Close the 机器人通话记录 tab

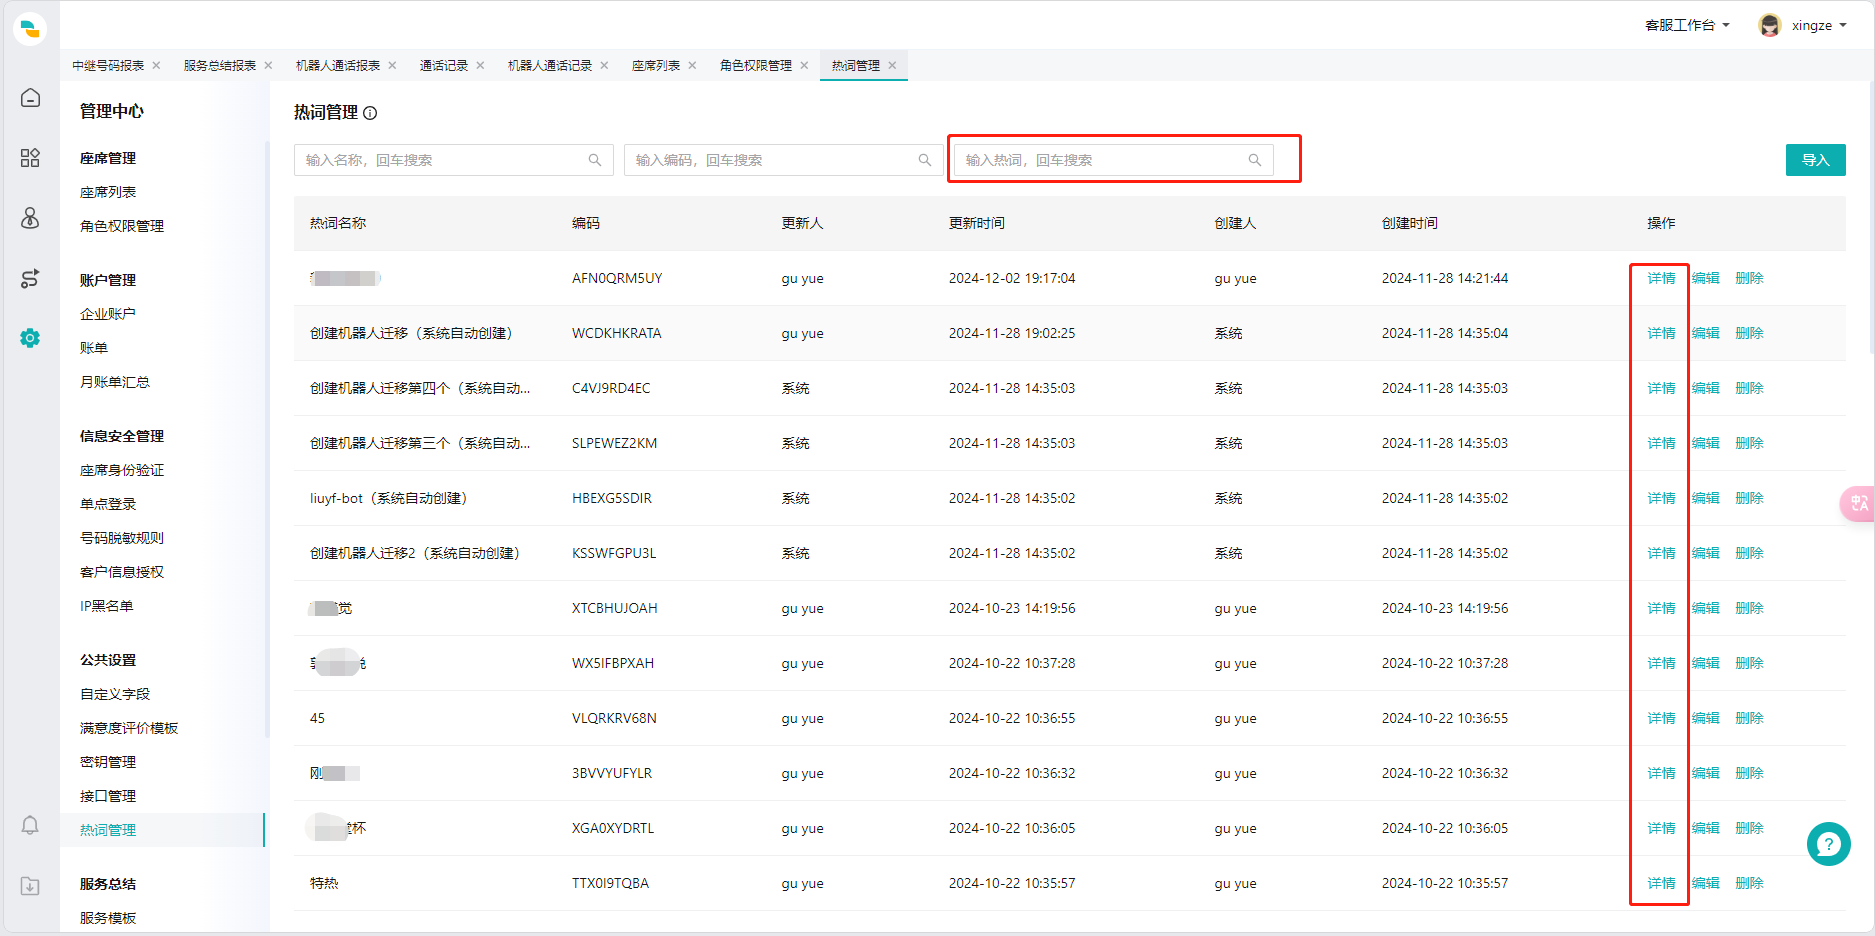click(604, 66)
